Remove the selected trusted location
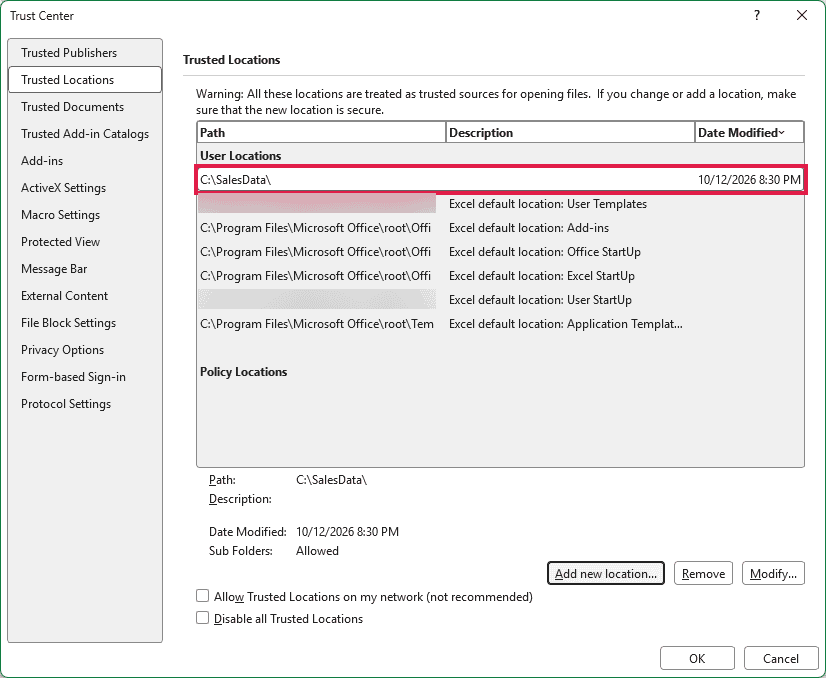Screen dimensions: 826x678 click(x=703, y=573)
